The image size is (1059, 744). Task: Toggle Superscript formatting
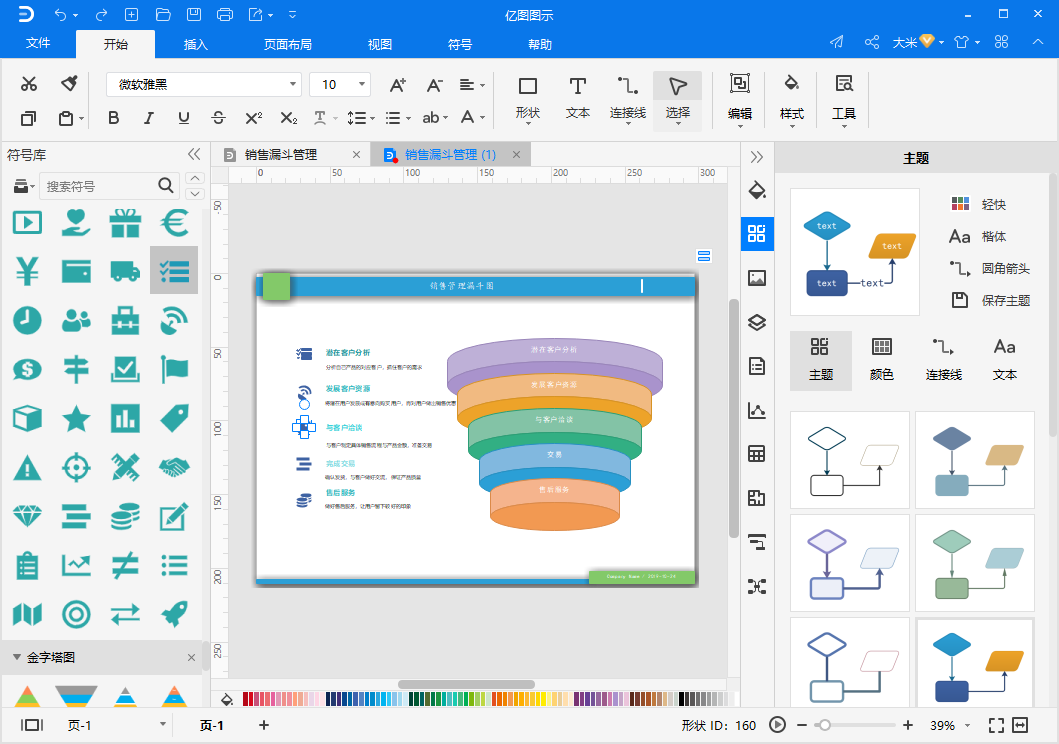253,118
